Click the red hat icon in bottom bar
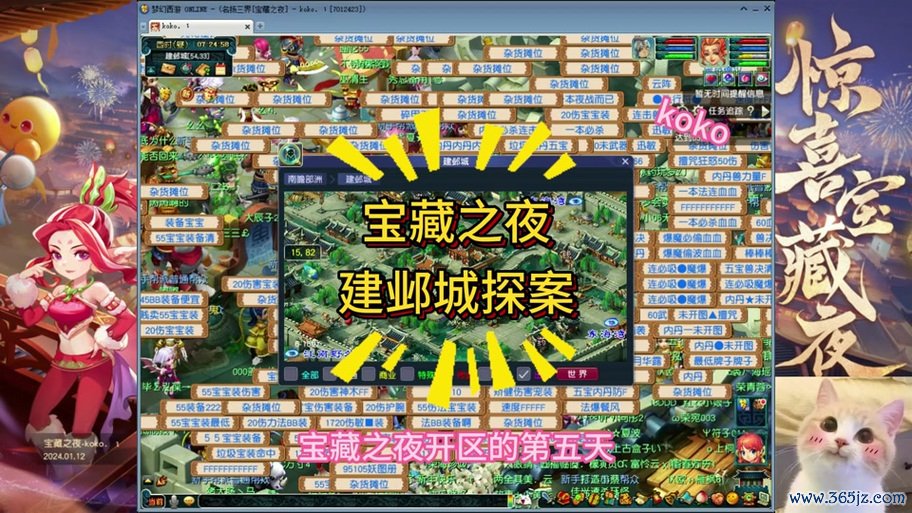912x513 pixels. (564, 498)
